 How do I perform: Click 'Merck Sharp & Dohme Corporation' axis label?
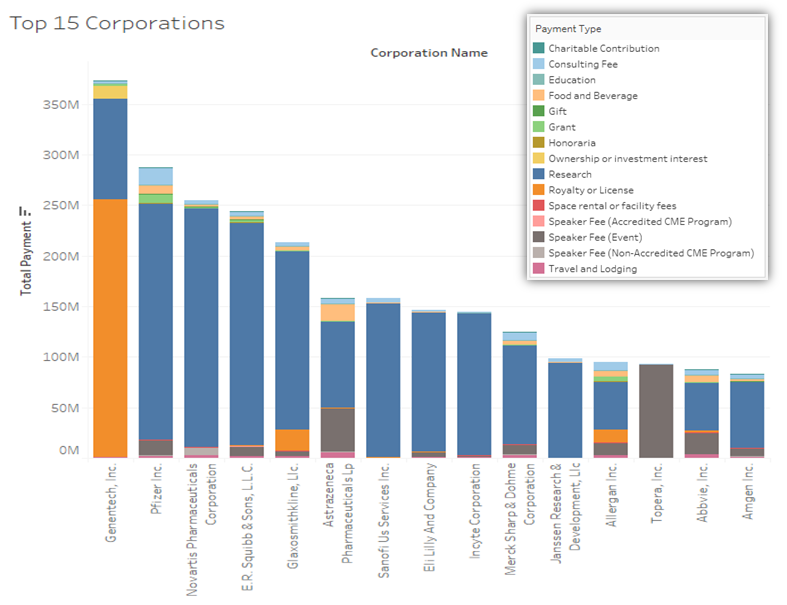520,519
